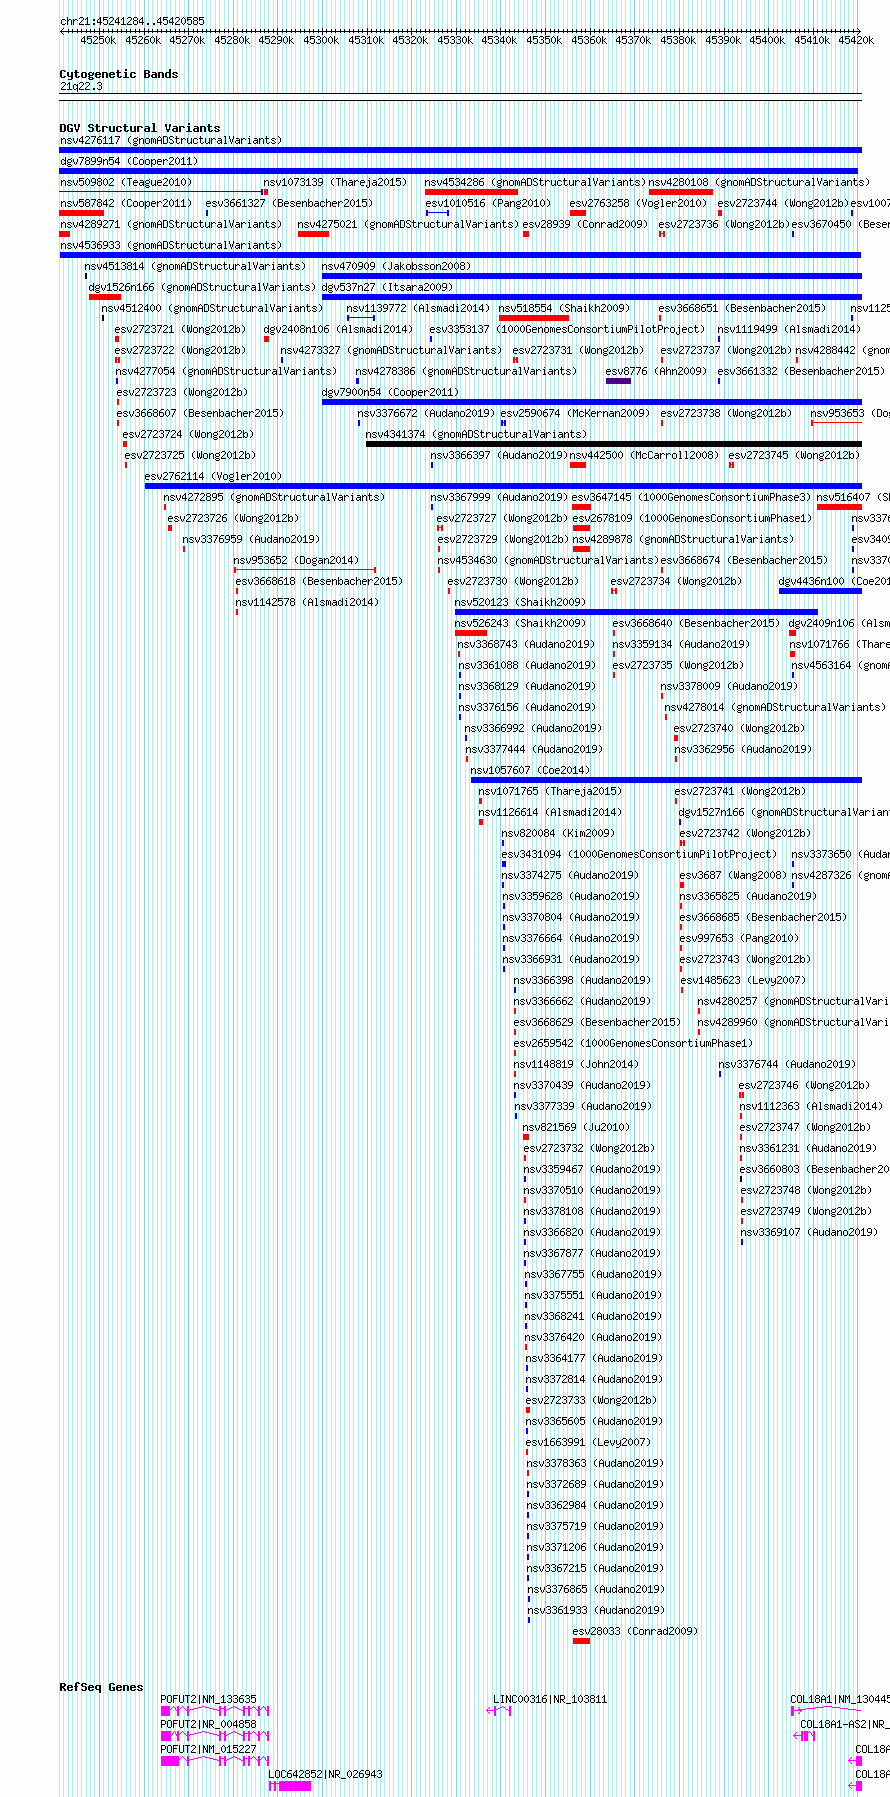Click the nsv1142578 (Alsmadi2014) label
Screen dimensions: 890x1797
pyautogui.click(x=307, y=602)
